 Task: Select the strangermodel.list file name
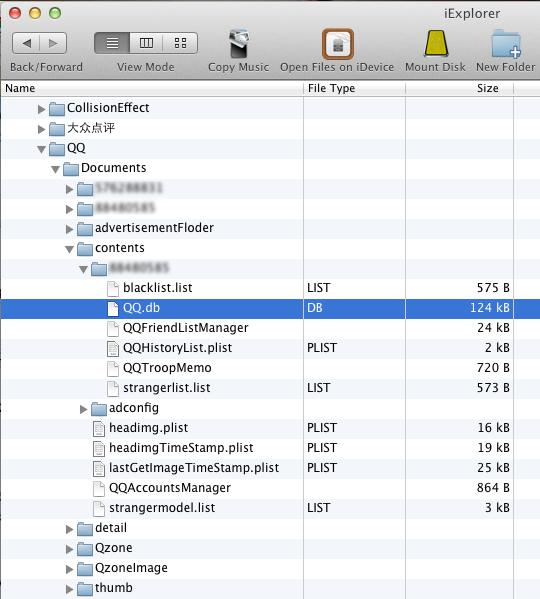(162, 508)
